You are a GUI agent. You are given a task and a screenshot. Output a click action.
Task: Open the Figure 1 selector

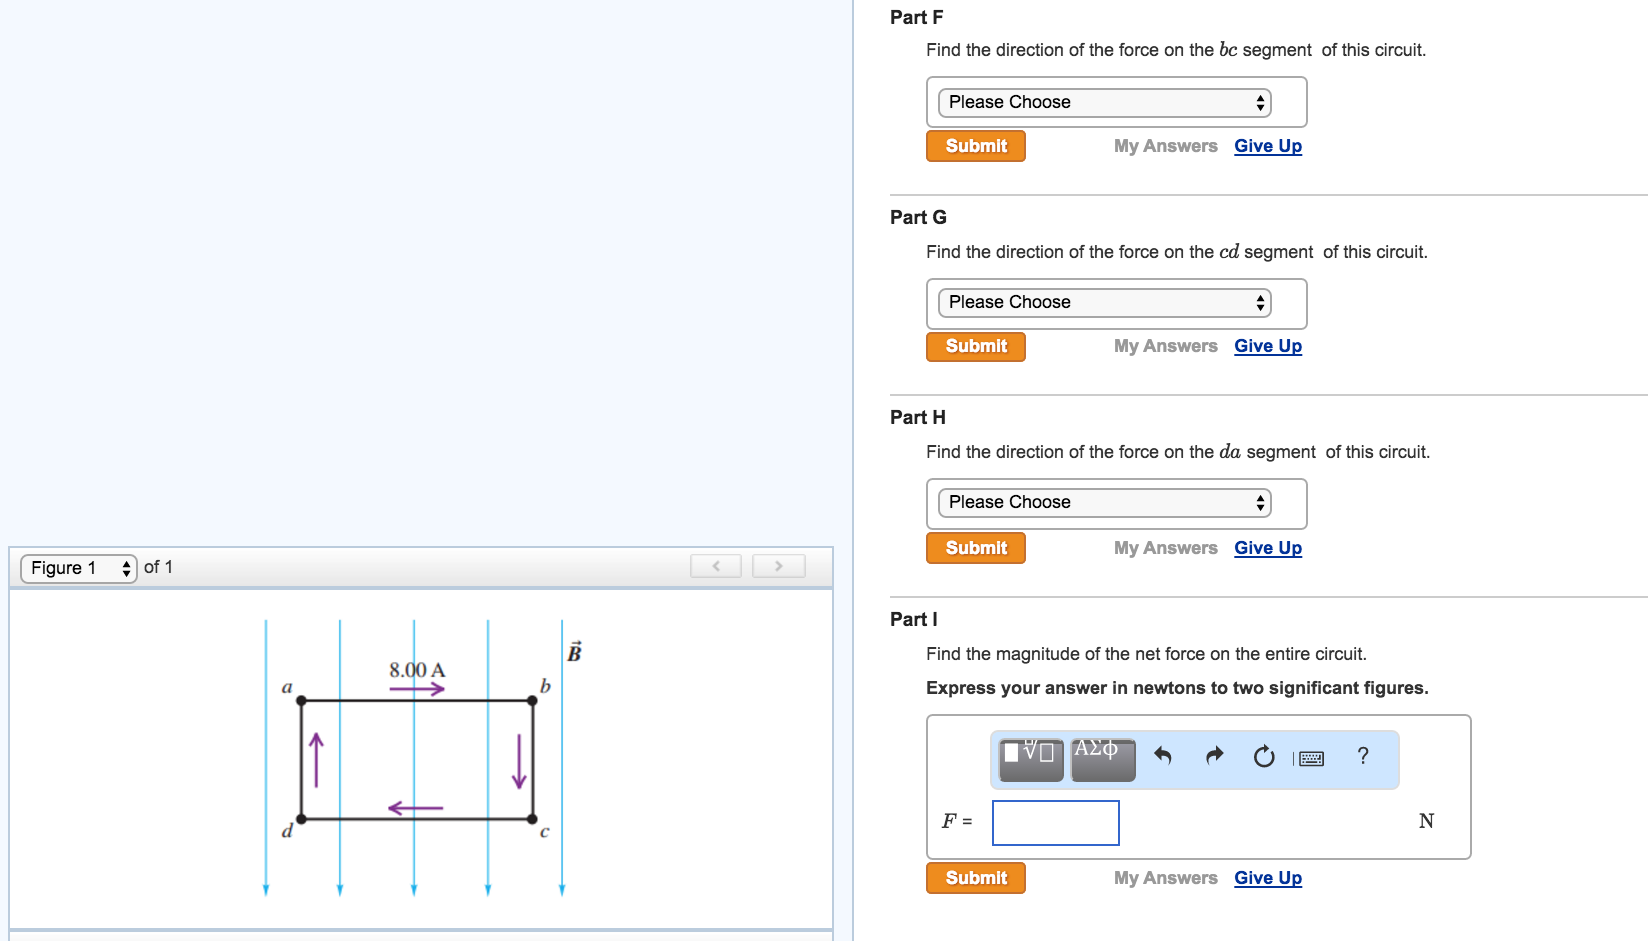point(77,567)
